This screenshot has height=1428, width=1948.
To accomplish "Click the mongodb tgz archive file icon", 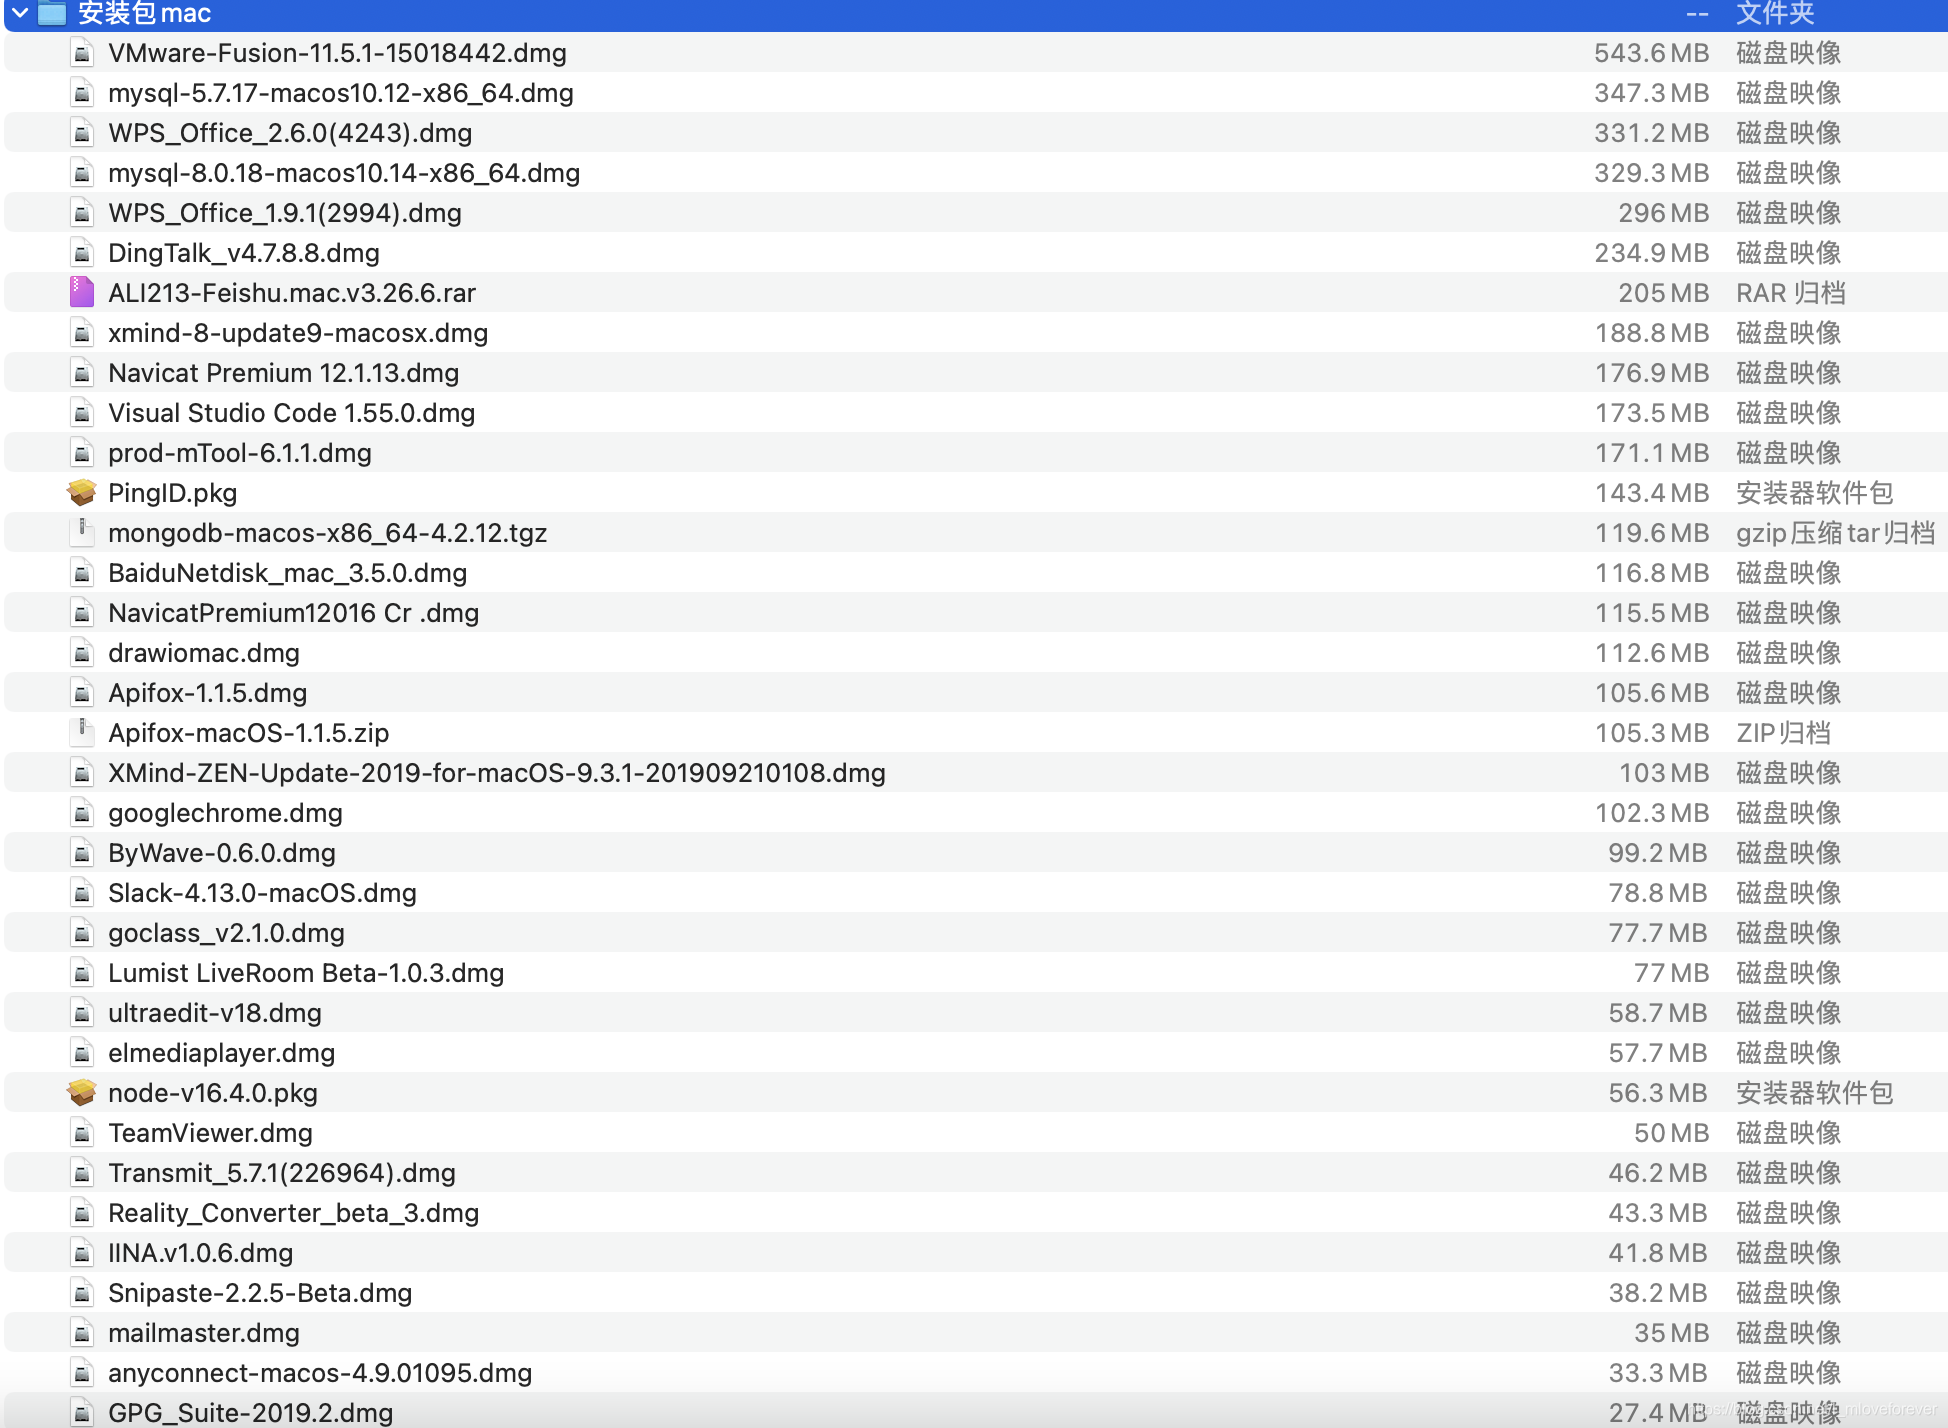I will (x=82, y=532).
